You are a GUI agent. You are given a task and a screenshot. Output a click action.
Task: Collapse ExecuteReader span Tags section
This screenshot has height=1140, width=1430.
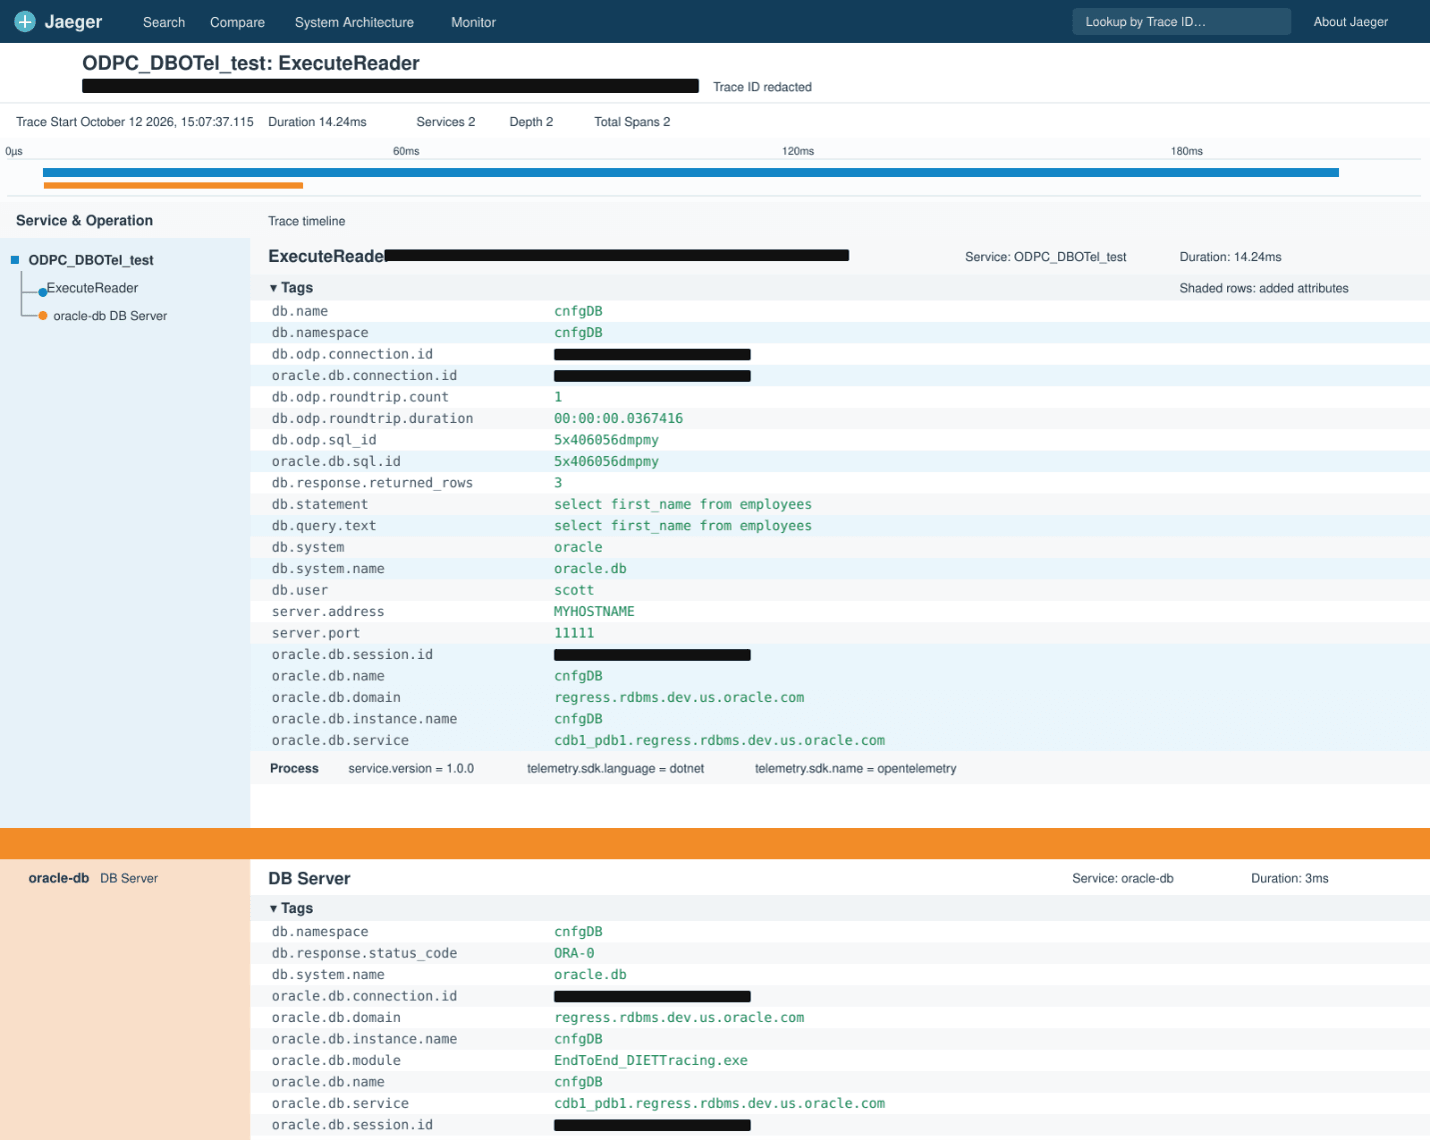point(291,287)
